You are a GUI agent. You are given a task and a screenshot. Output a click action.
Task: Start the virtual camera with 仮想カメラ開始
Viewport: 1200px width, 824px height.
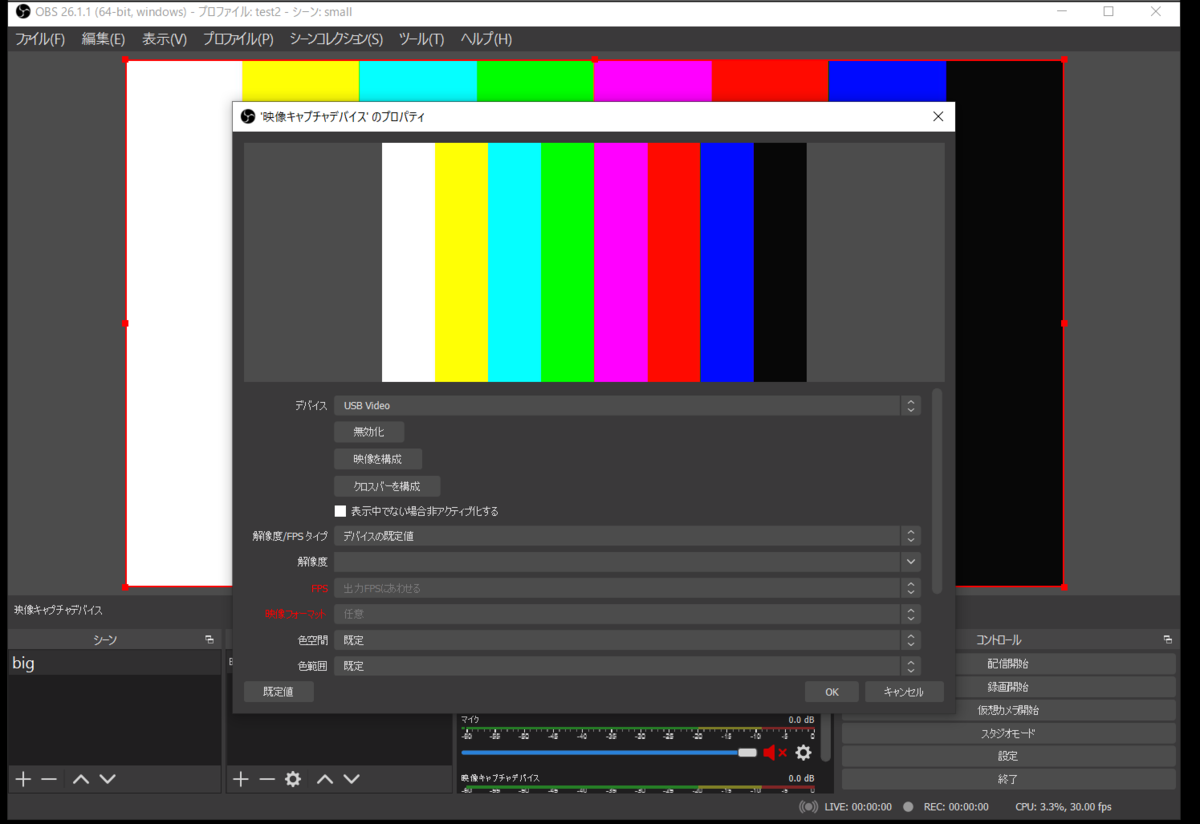[x=1008, y=710]
